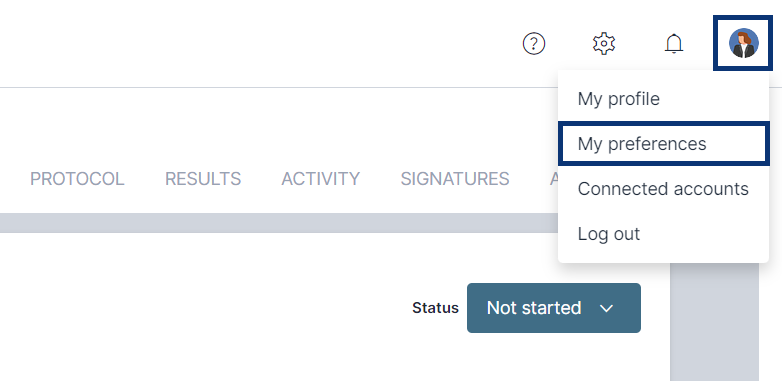This screenshot has height=381, width=782.
Task: Open the settings gear icon
Action: point(603,44)
